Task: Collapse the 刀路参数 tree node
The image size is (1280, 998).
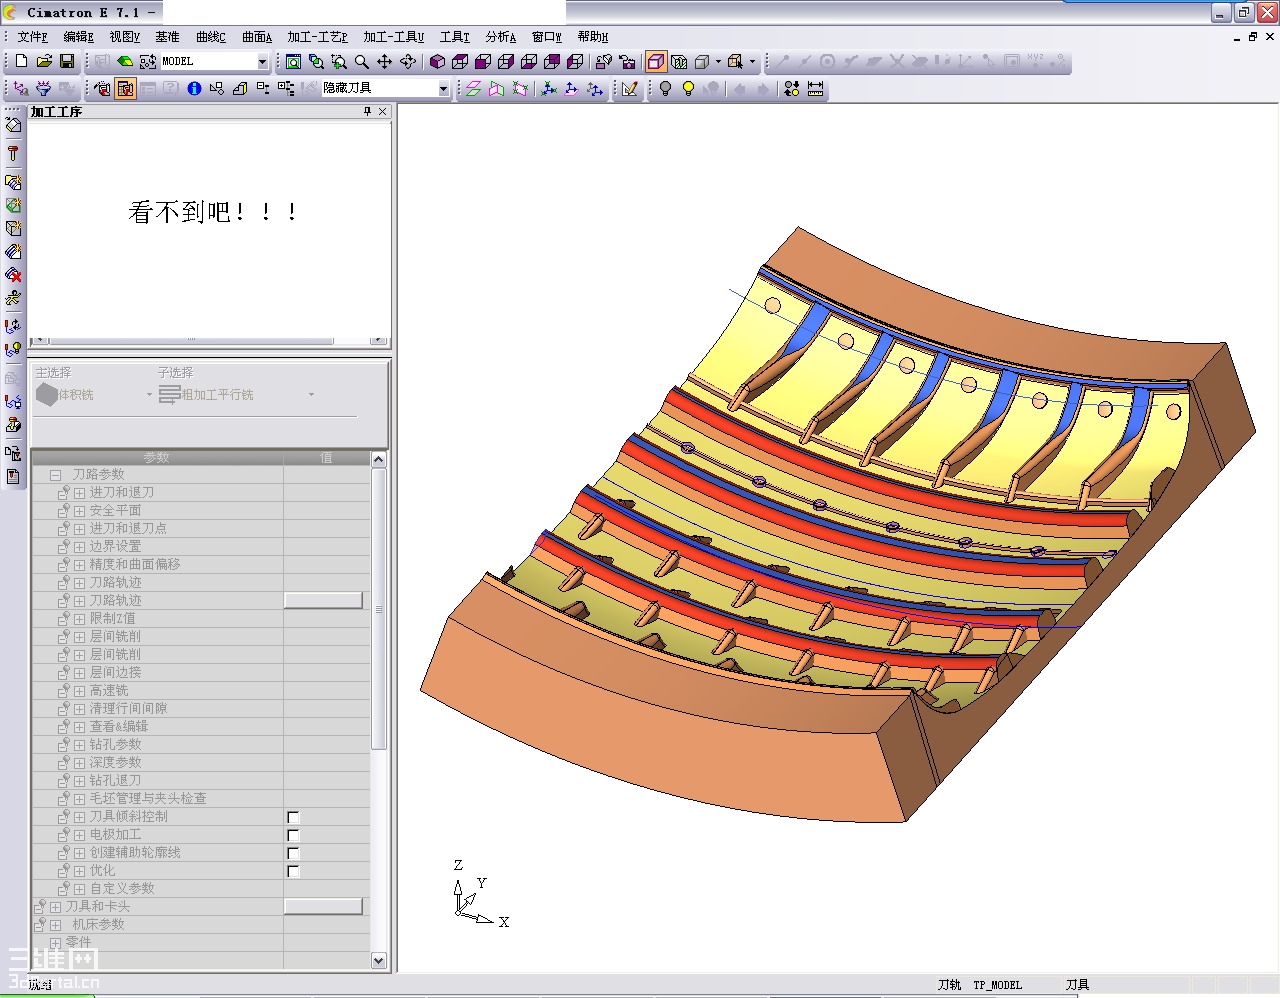Action: tap(55, 475)
